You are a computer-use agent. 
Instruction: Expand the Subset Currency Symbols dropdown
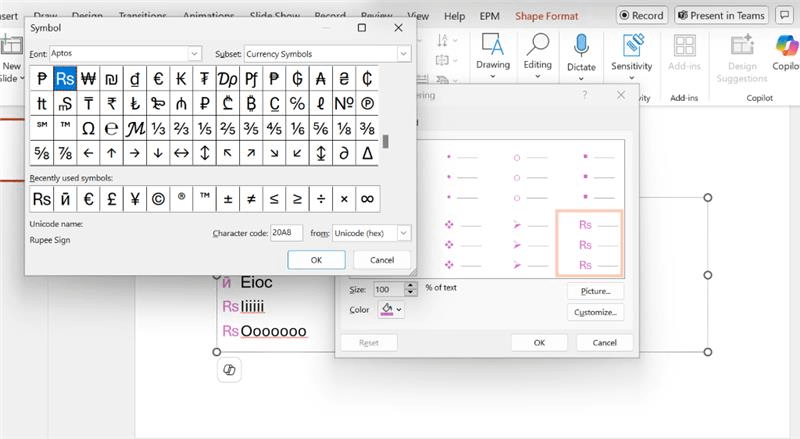pos(404,54)
